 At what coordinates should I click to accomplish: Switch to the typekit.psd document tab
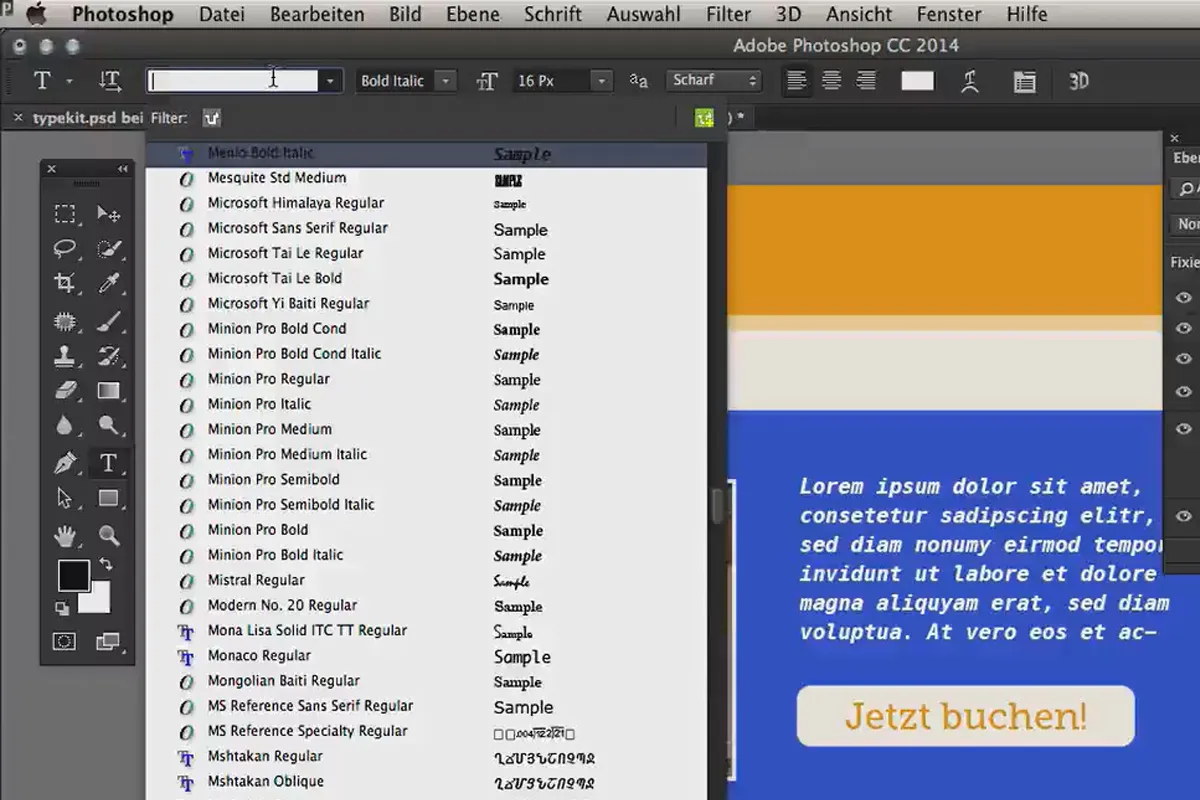pos(88,117)
